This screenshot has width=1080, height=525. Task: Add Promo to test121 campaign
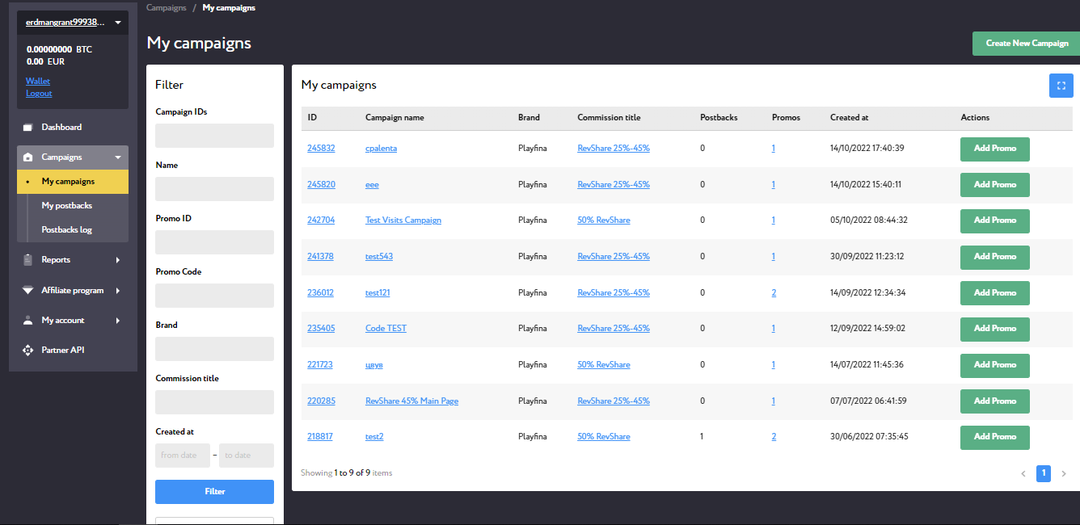995,293
